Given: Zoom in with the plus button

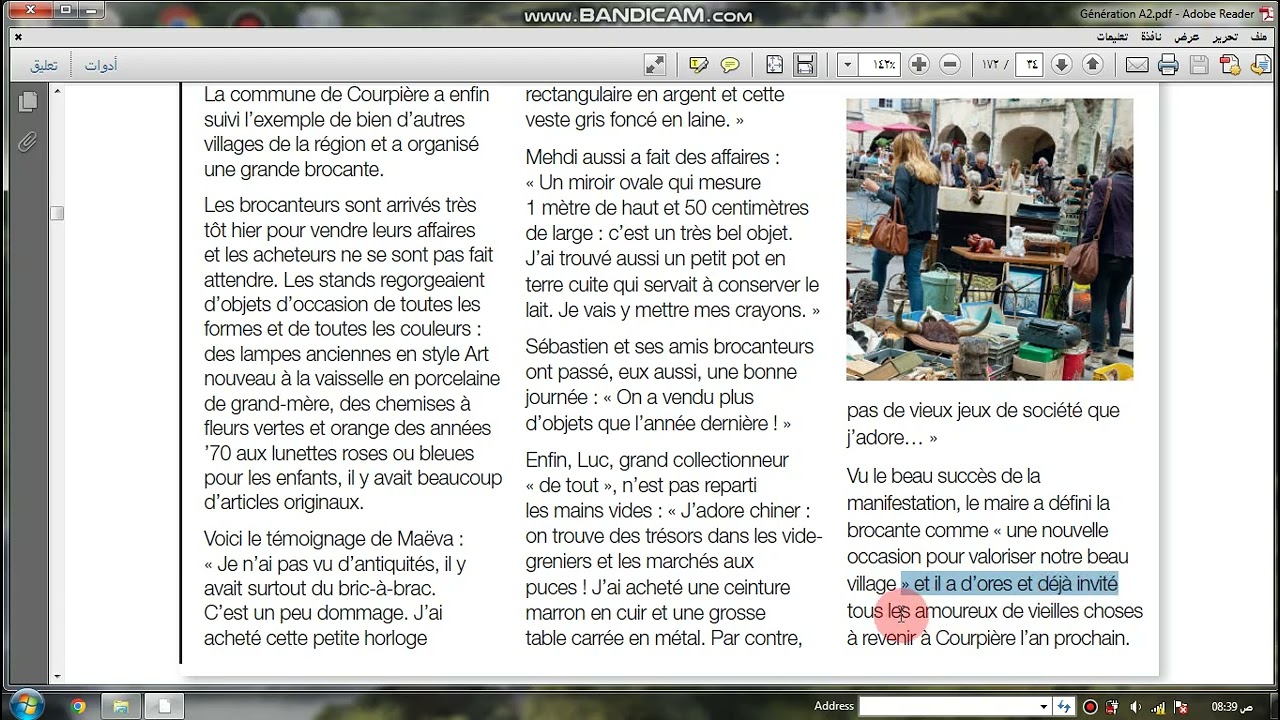Looking at the screenshot, I should pos(919,65).
